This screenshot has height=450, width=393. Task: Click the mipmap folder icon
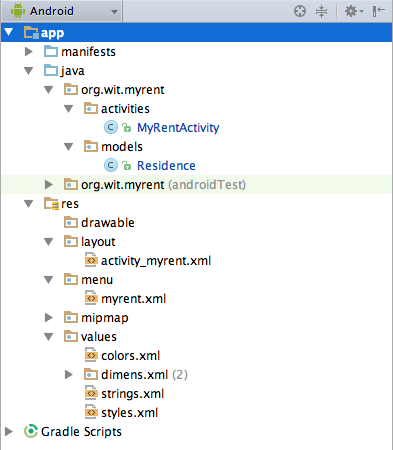(x=71, y=317)
